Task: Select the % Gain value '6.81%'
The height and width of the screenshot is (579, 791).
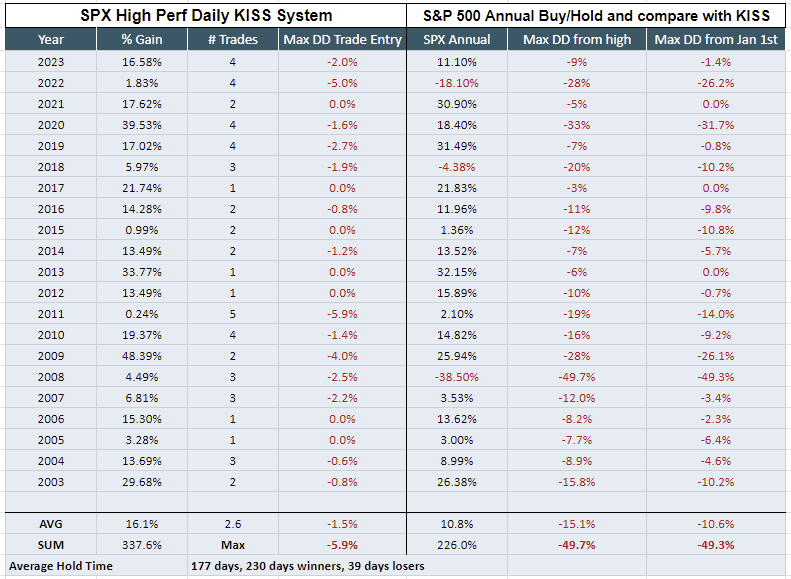Action: click(142, 398)
